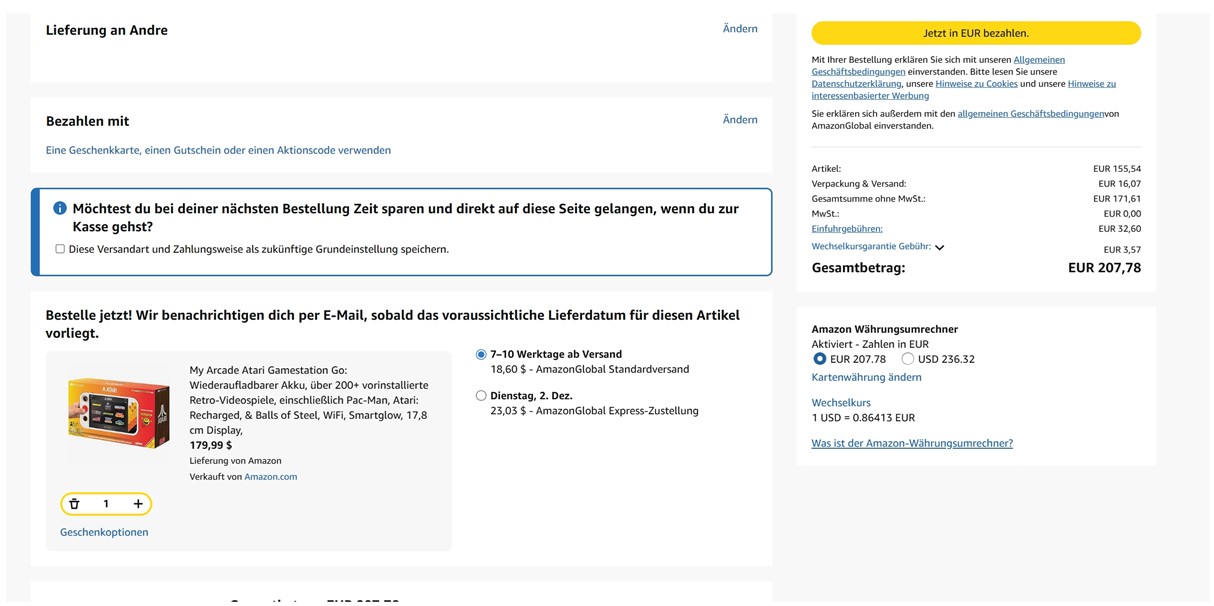
Task: Select USD 236.32 payment currency
Action: point(908,359)
